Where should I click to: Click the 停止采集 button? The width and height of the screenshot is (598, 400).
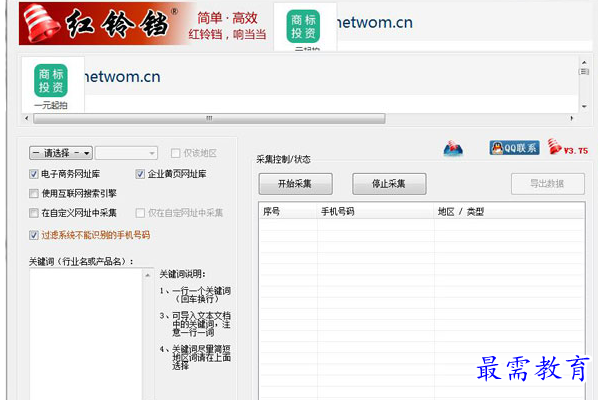(389, 184)
